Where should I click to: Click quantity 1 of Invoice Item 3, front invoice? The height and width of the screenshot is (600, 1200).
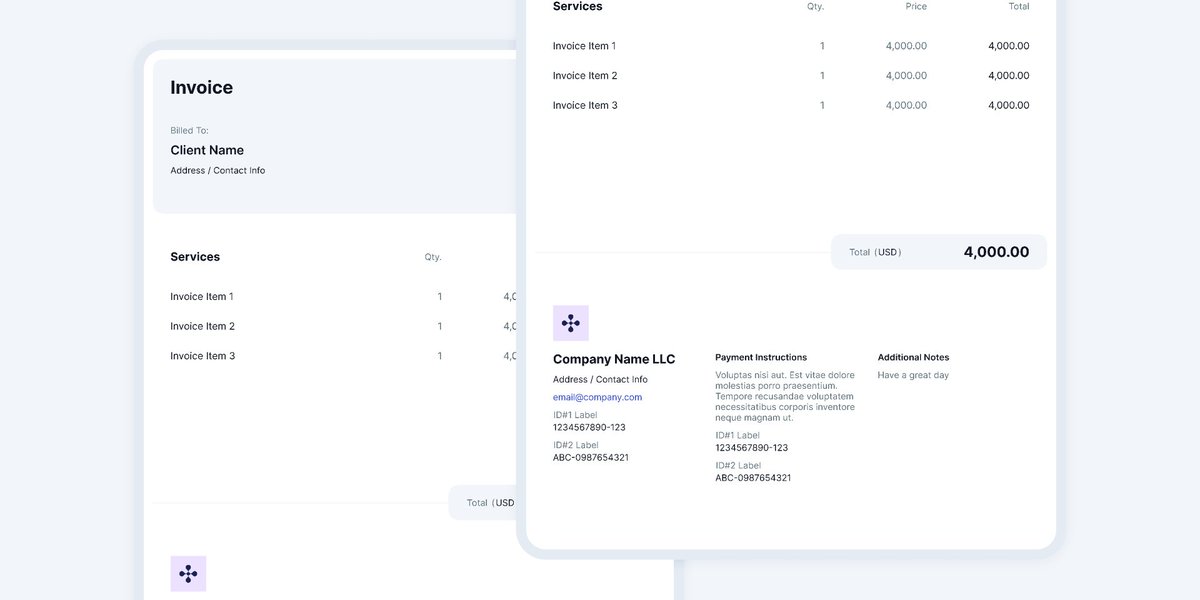822,105
